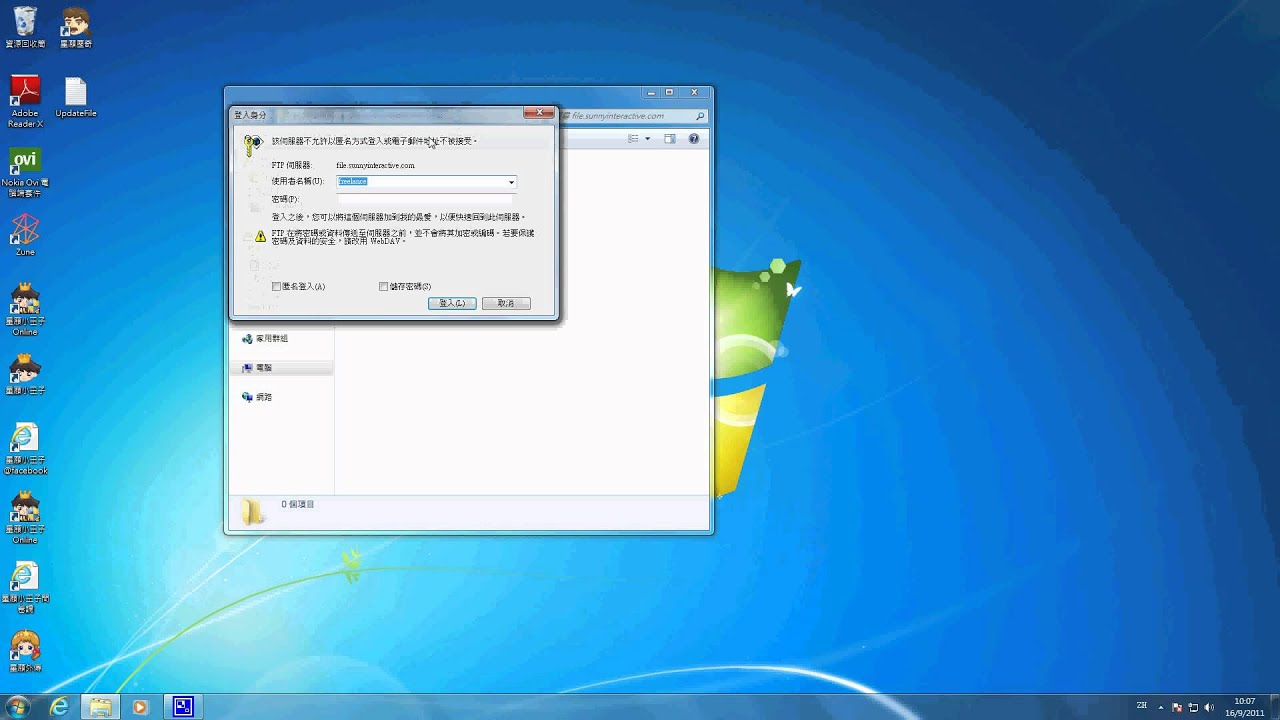Enable the anonymous login (A) checkbox
Screen dimensions: 1280x720
(x=277, y=286)
